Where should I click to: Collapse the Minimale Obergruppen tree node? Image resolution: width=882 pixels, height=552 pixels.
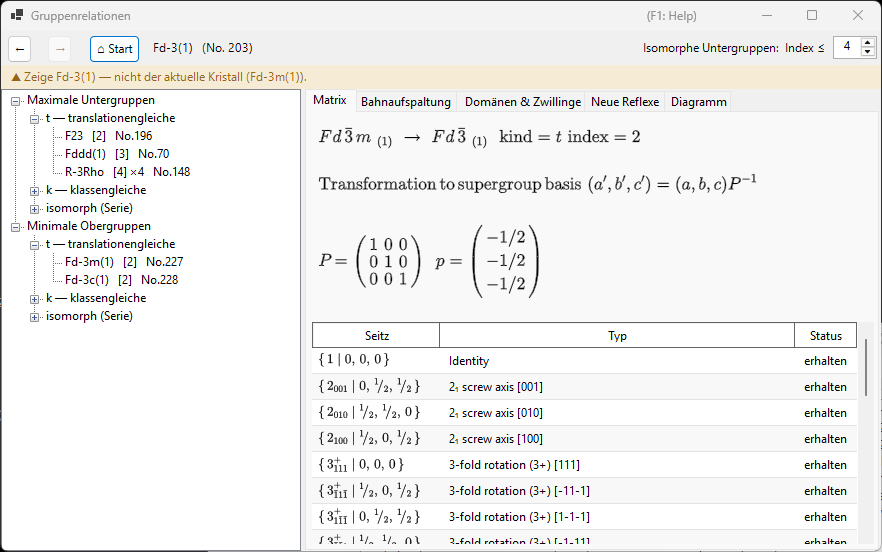16,227
